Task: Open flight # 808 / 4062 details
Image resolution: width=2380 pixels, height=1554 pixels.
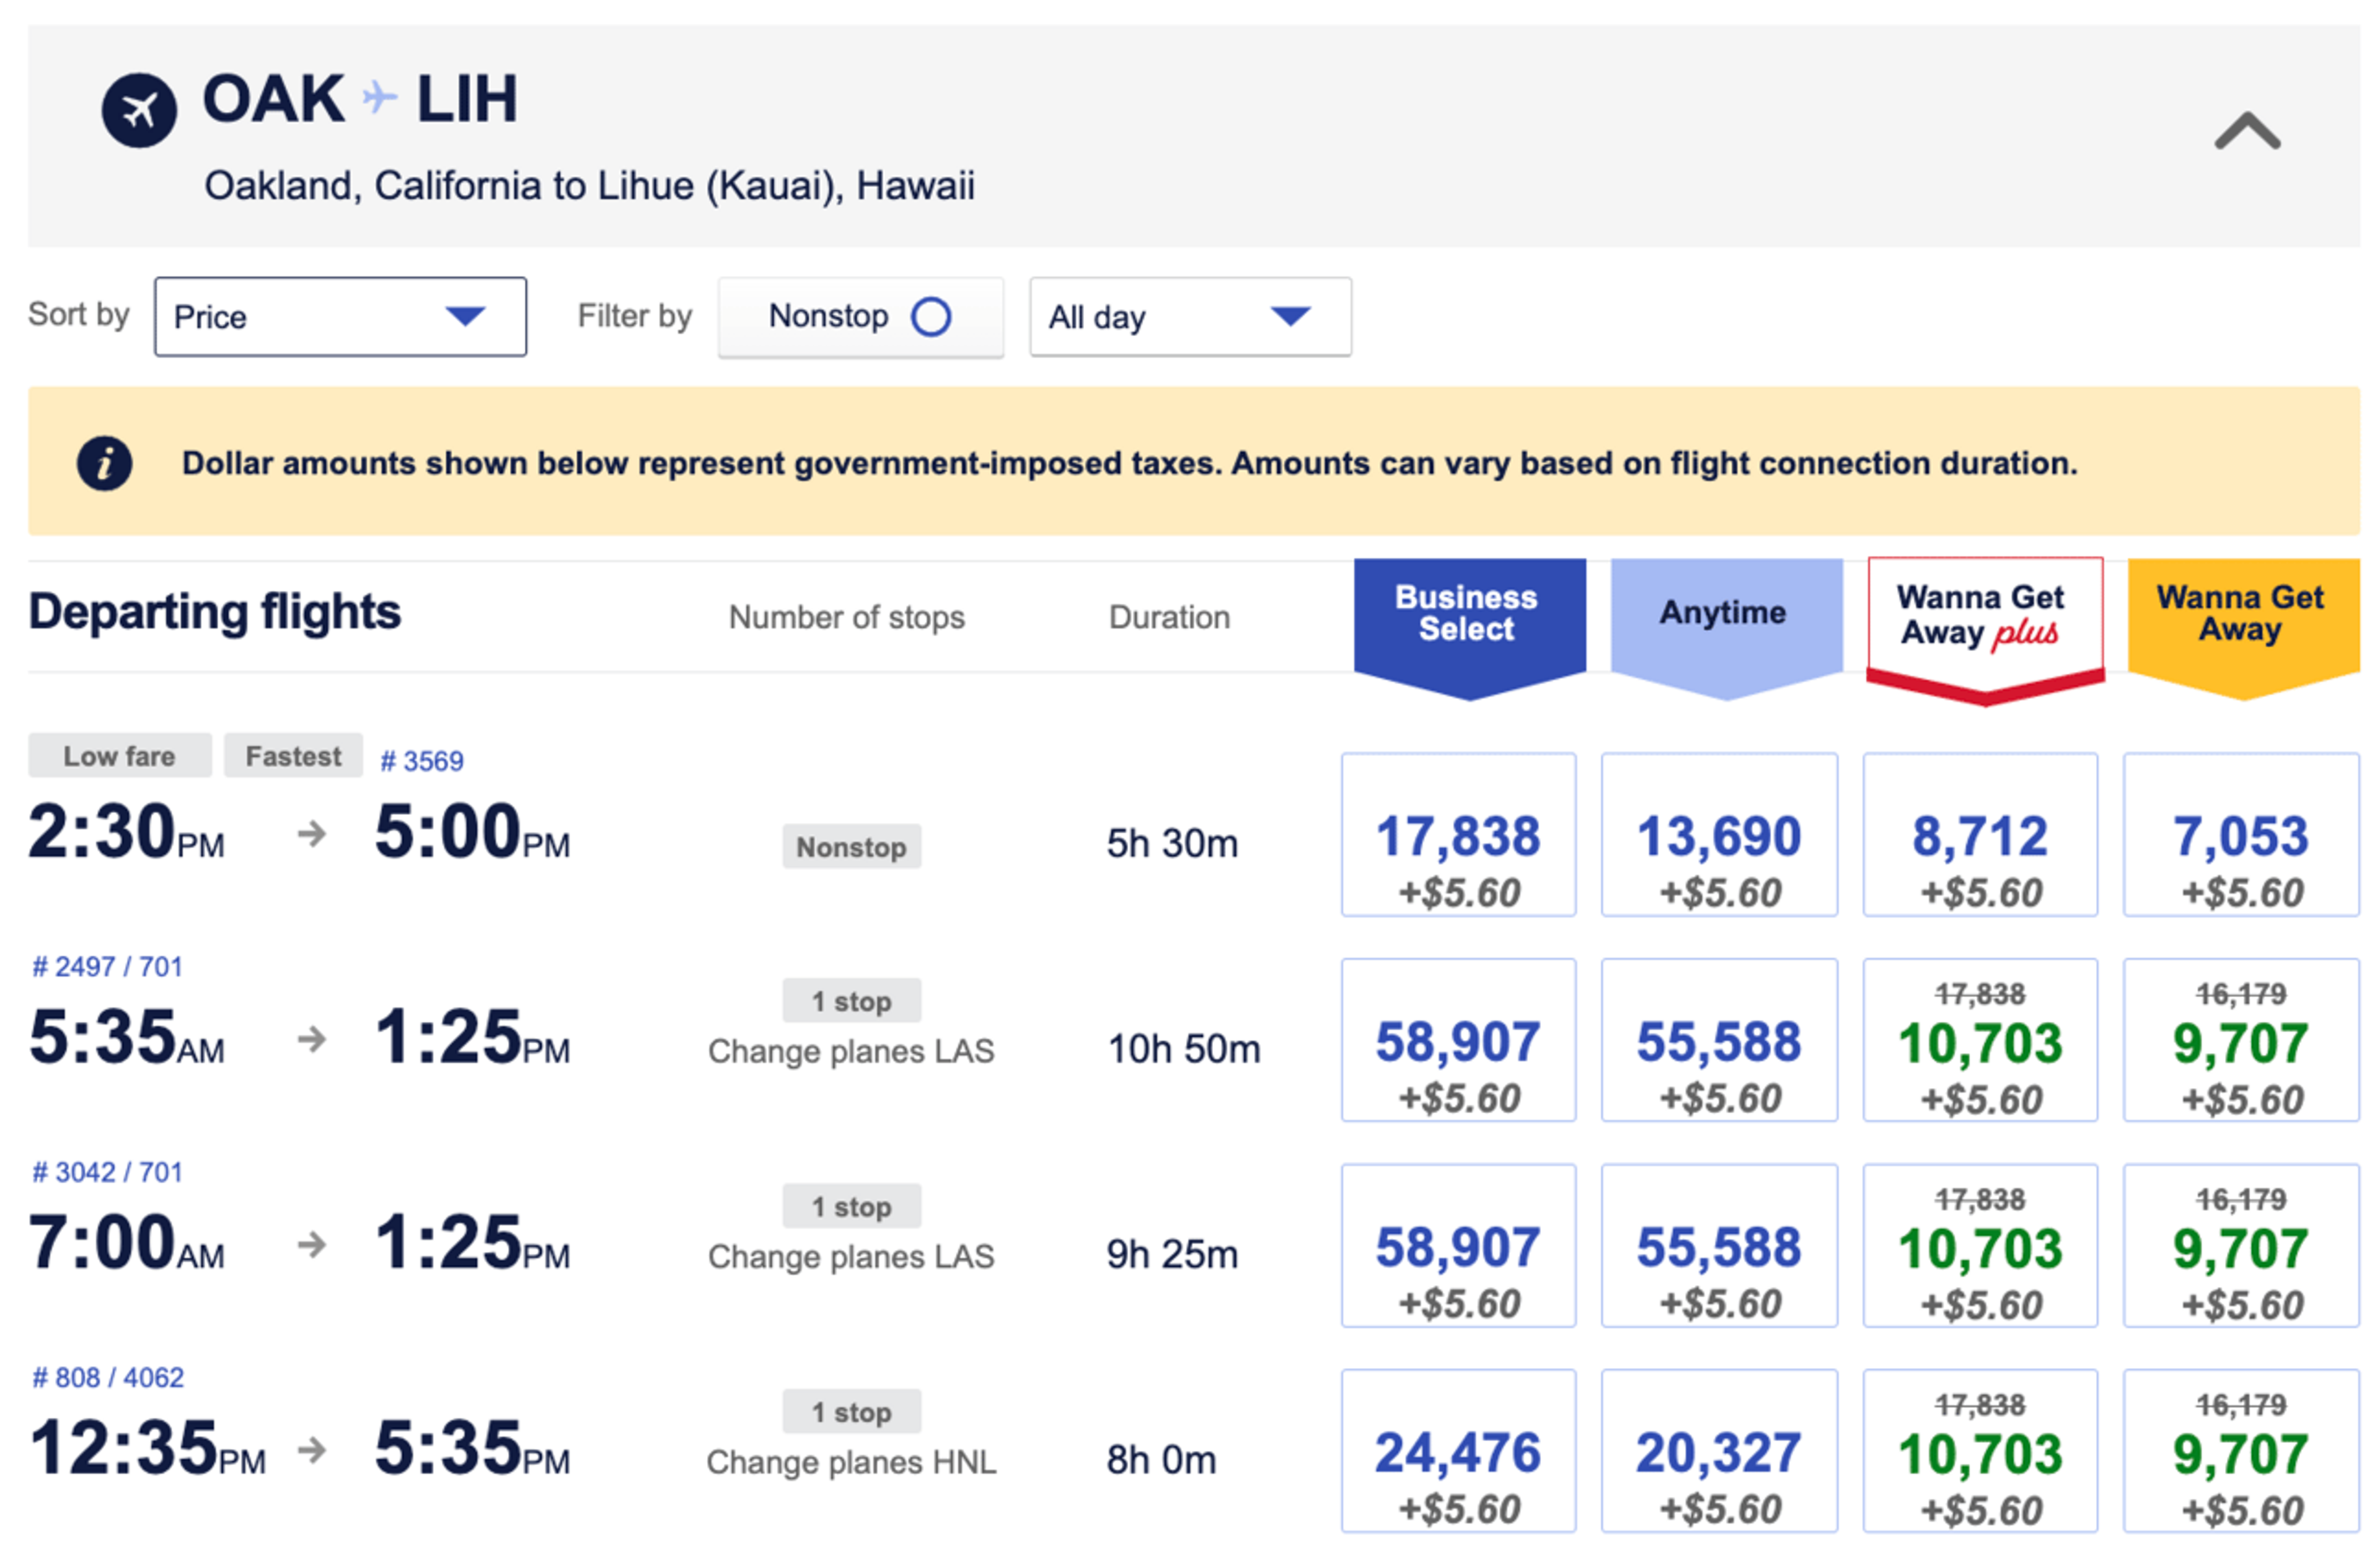Action: pos(108,1378)
